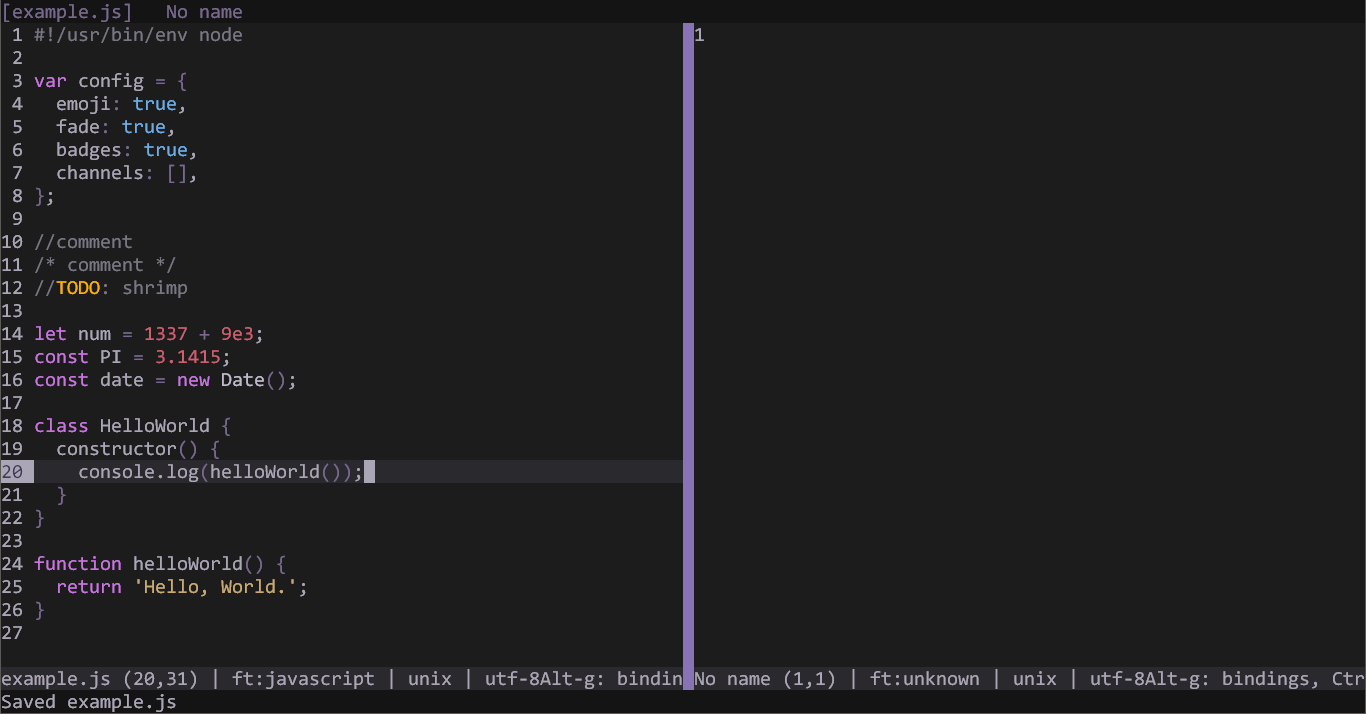The image size is (1366, 714).
Task: Switch to the [example.js] tab
Action: (x=67, y=12)
